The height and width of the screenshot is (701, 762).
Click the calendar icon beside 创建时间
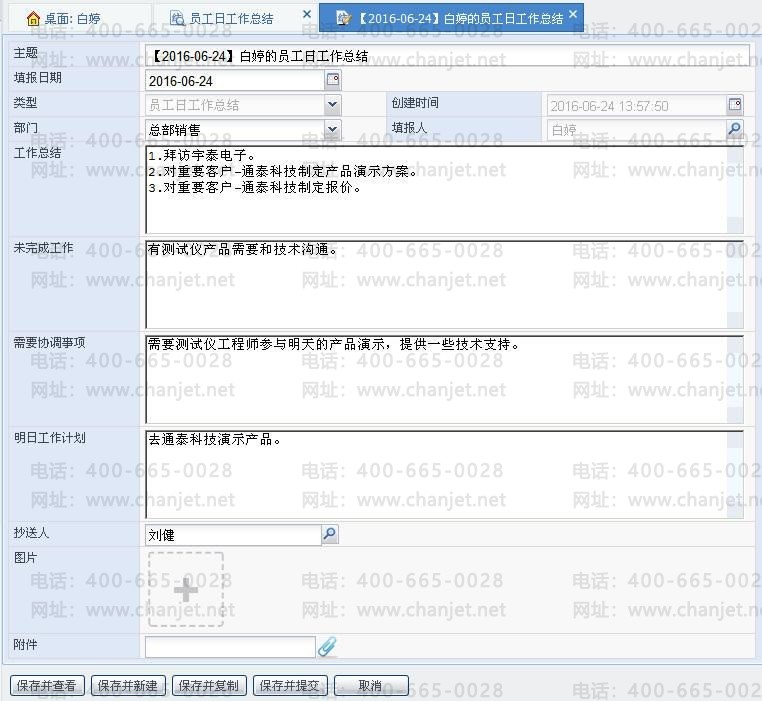pyautogui.click(x=735, y=105)
